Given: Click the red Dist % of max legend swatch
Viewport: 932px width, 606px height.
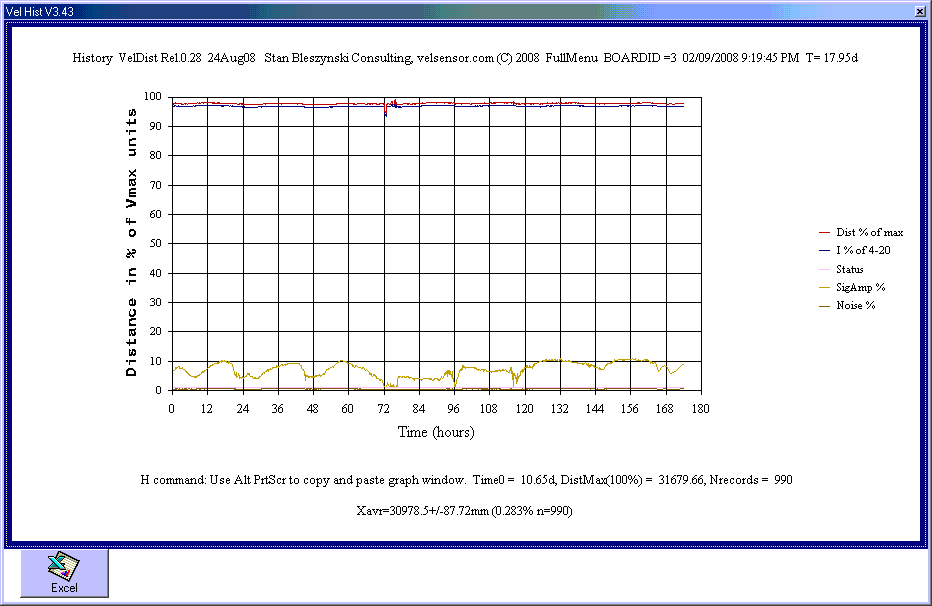Looking at the screenshot, I should (824, 232).
